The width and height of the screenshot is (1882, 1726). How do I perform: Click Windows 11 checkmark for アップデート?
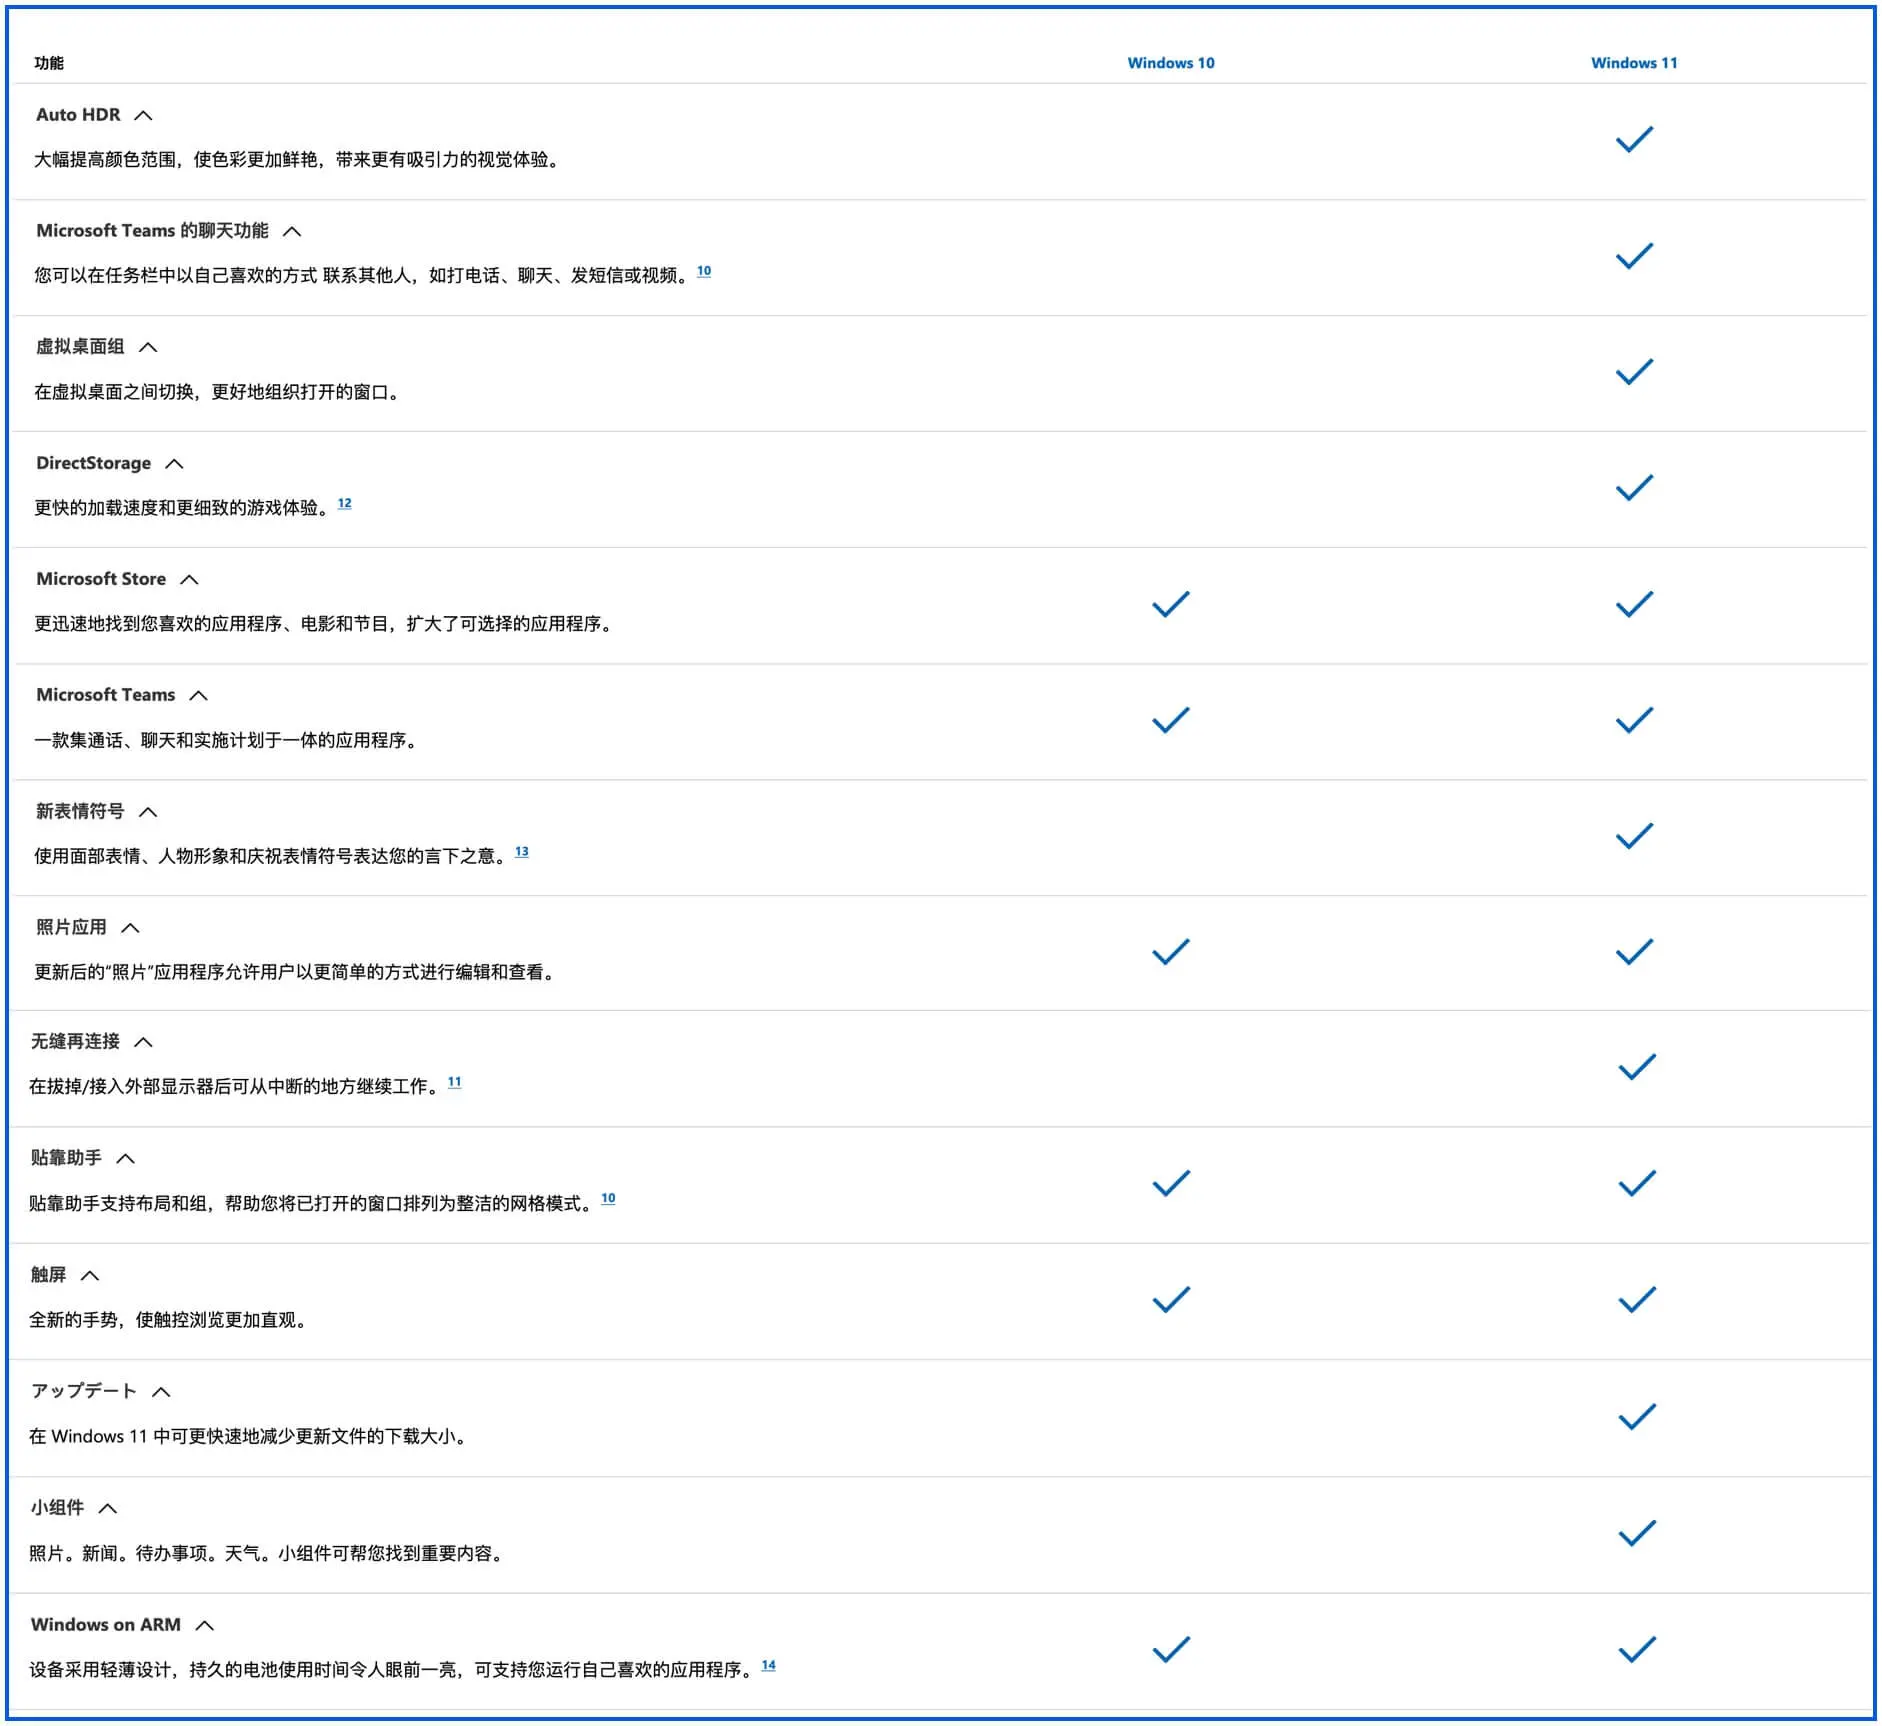(1637, 1417)
